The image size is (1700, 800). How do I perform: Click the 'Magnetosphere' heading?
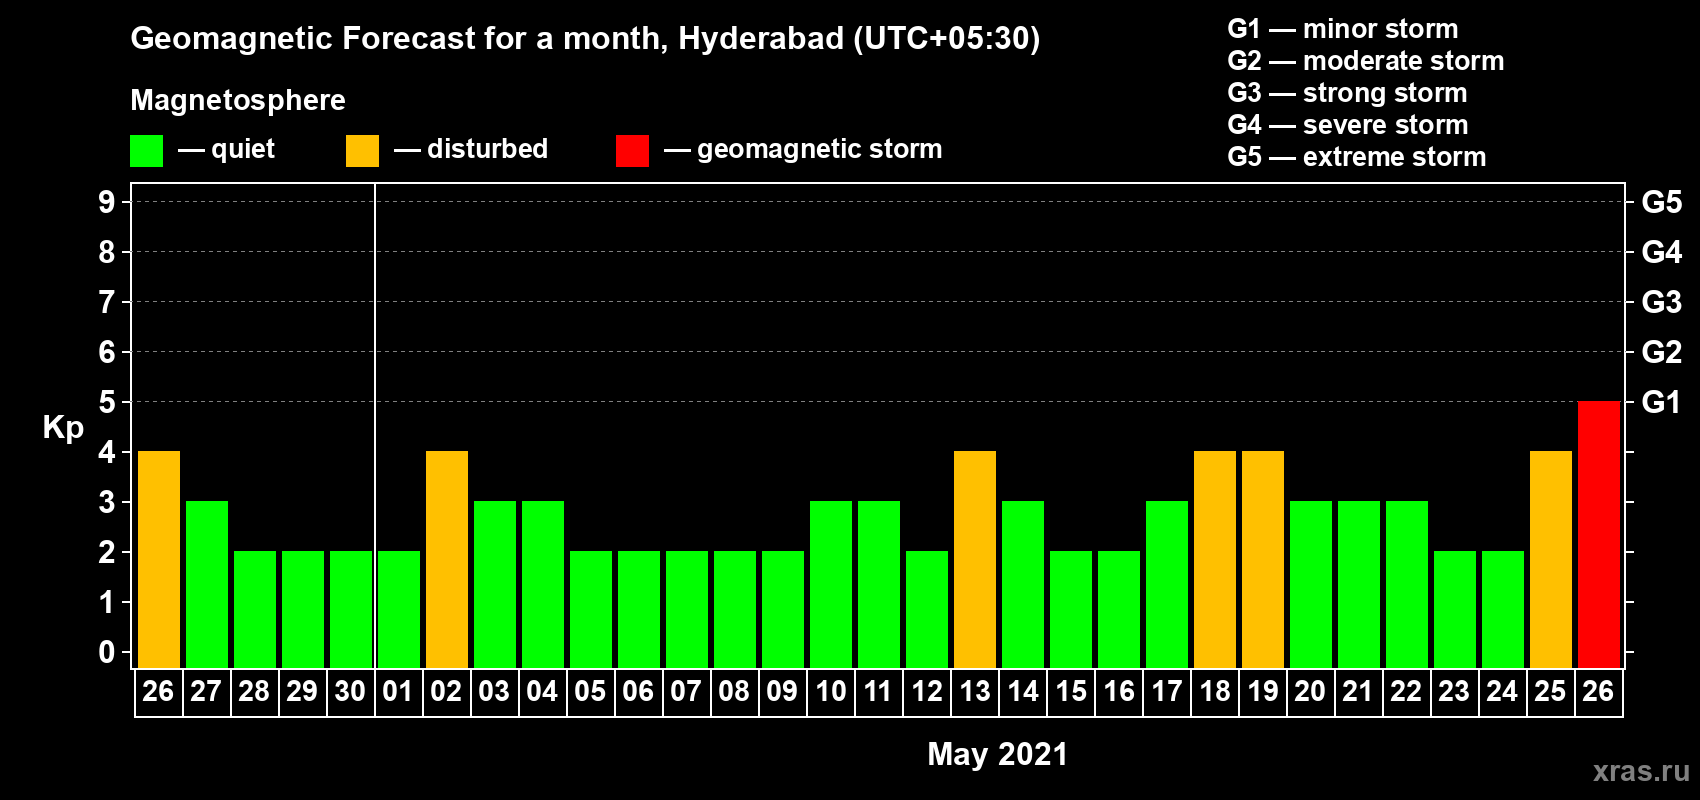click(x=238, y=100)
